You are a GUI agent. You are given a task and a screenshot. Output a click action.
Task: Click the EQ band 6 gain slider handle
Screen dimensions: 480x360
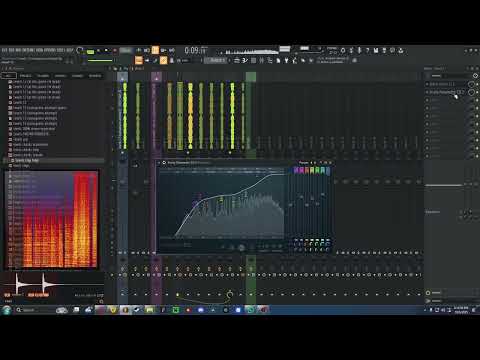tap(323, 194)
